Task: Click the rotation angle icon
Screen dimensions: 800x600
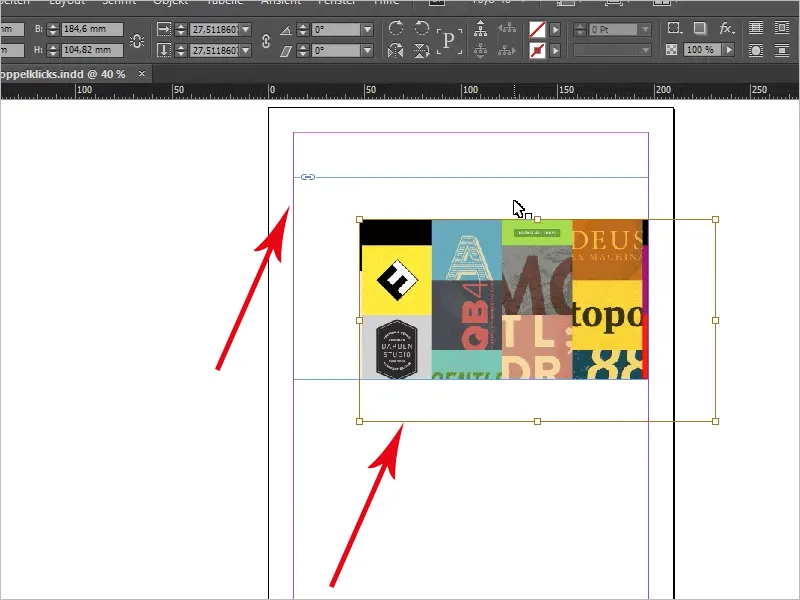Action: click(286, 31)
